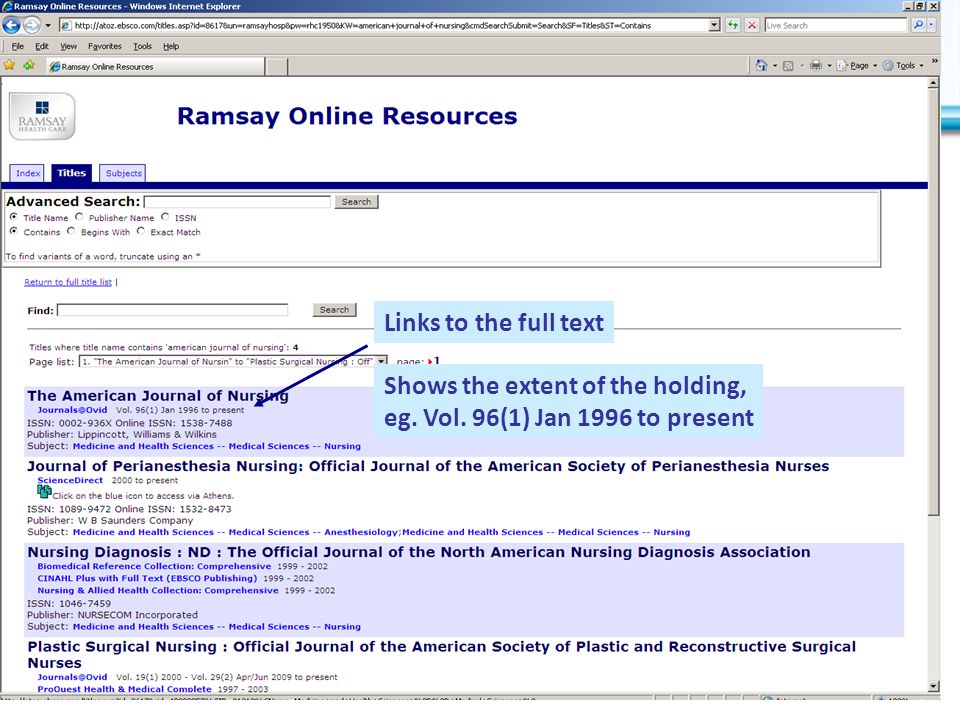
Task: Minimize the Internet Explorer window
Action: click(908, 6)
